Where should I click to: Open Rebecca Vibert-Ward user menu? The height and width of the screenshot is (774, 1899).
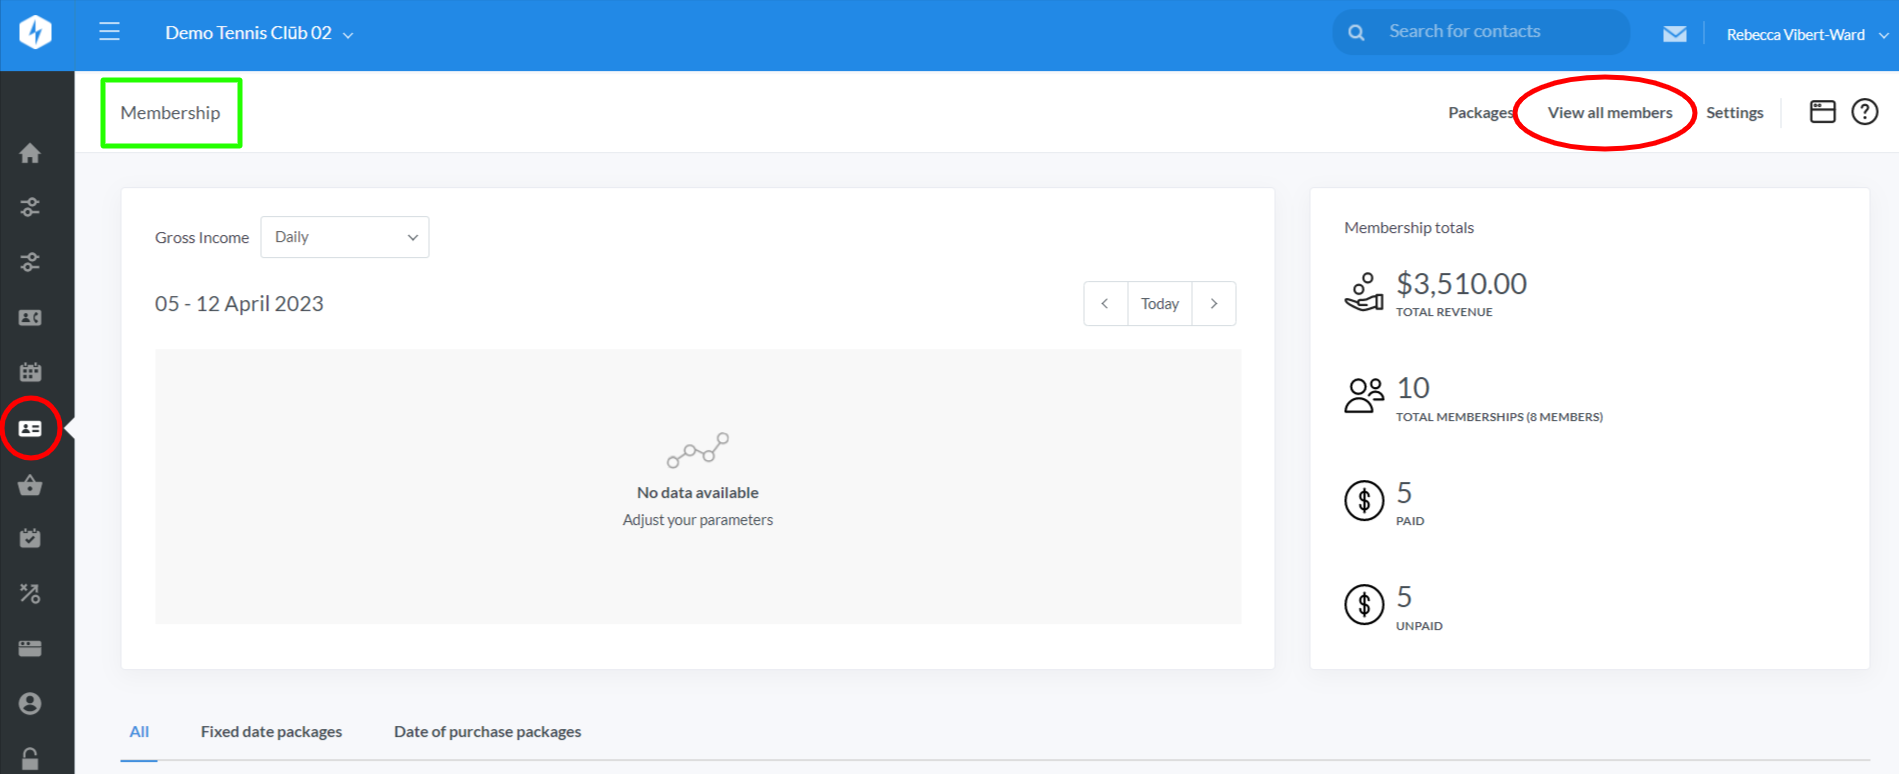tap(1805, 35)
